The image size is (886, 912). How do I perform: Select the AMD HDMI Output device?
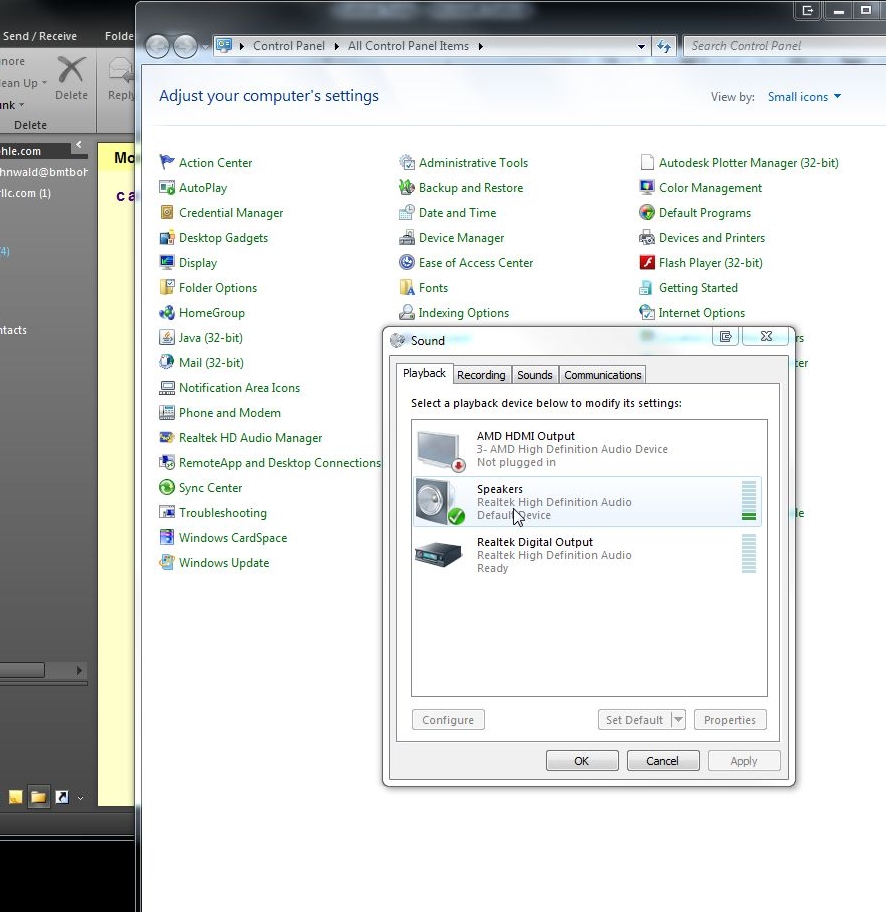click(587, 449)
